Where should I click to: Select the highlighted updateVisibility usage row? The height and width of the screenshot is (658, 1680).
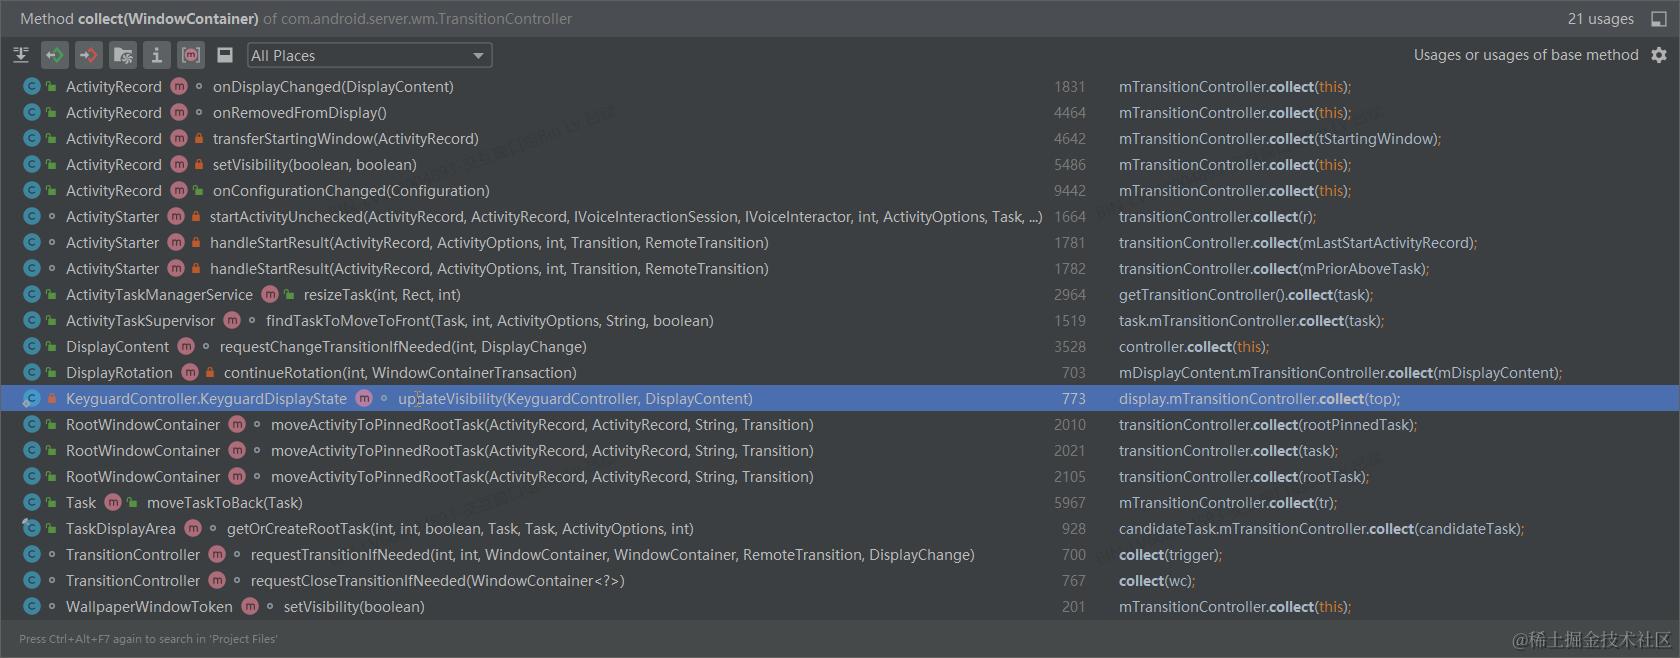[840, 399]
